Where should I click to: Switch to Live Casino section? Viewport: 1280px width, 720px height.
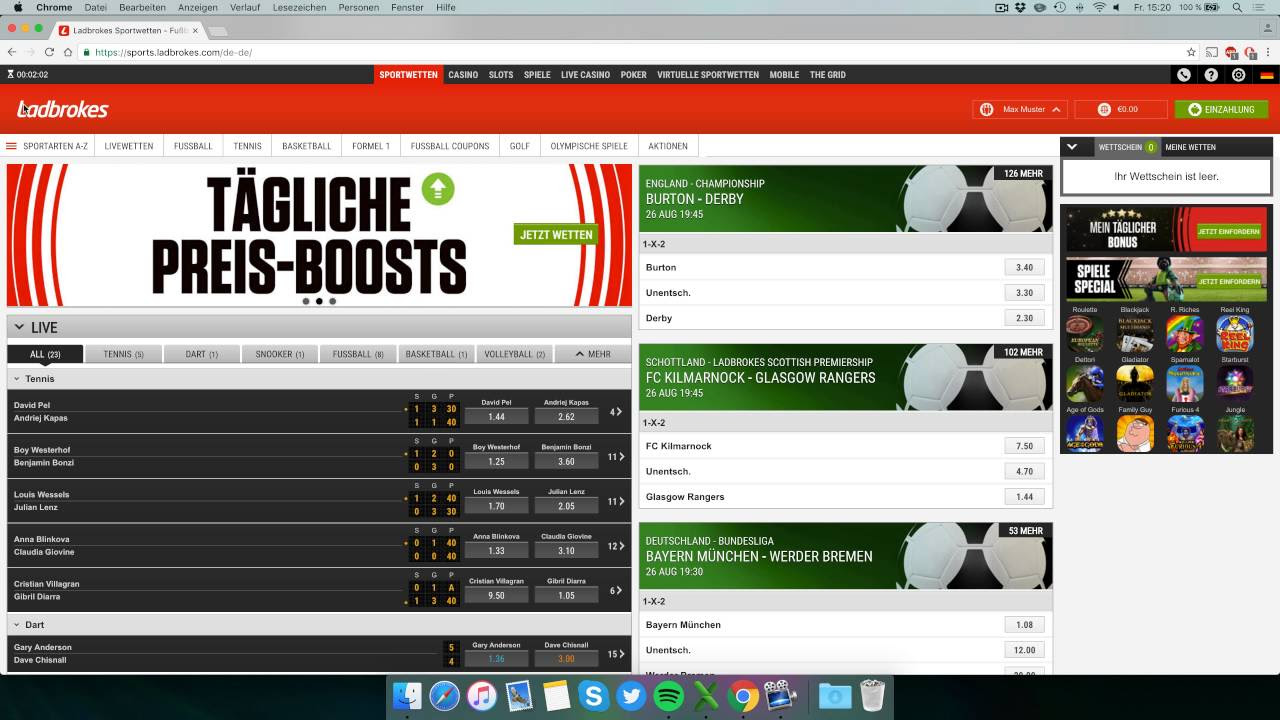tap(585, 75)
